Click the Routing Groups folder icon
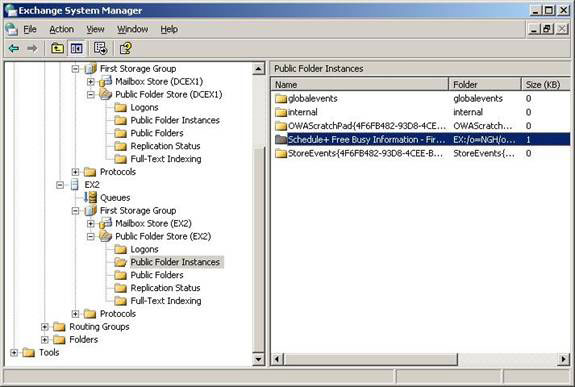 coord(59,326)
